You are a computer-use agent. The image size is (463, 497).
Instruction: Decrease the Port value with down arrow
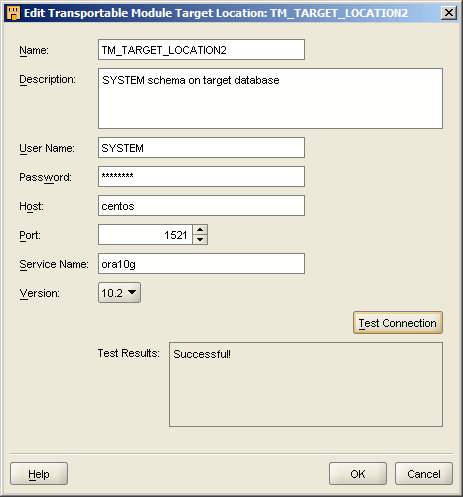pos(200,239)
